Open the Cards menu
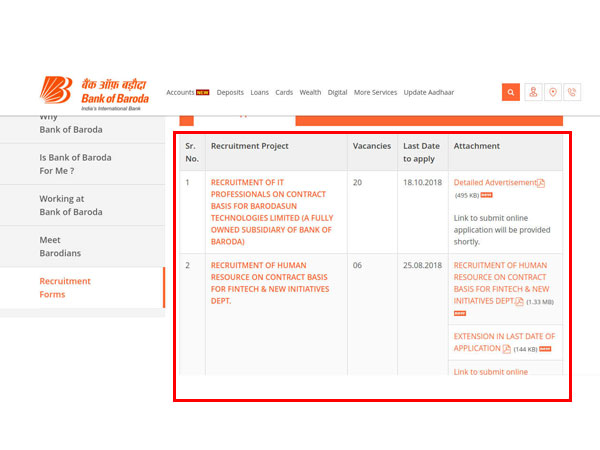Image resolution: width=600 pixels, height=450 pixels. tap(284, 92)
